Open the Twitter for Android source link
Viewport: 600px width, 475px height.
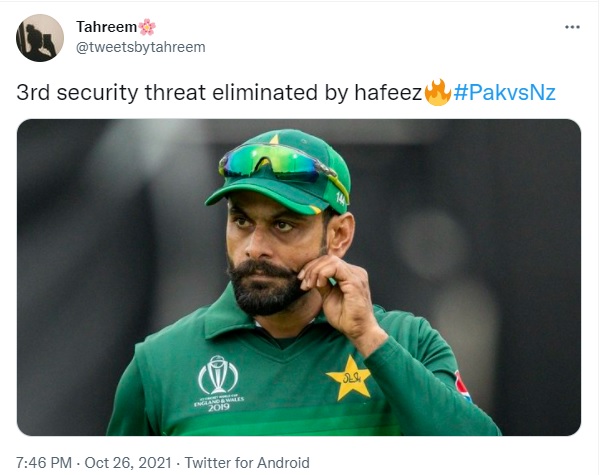[x=247, y=463]
